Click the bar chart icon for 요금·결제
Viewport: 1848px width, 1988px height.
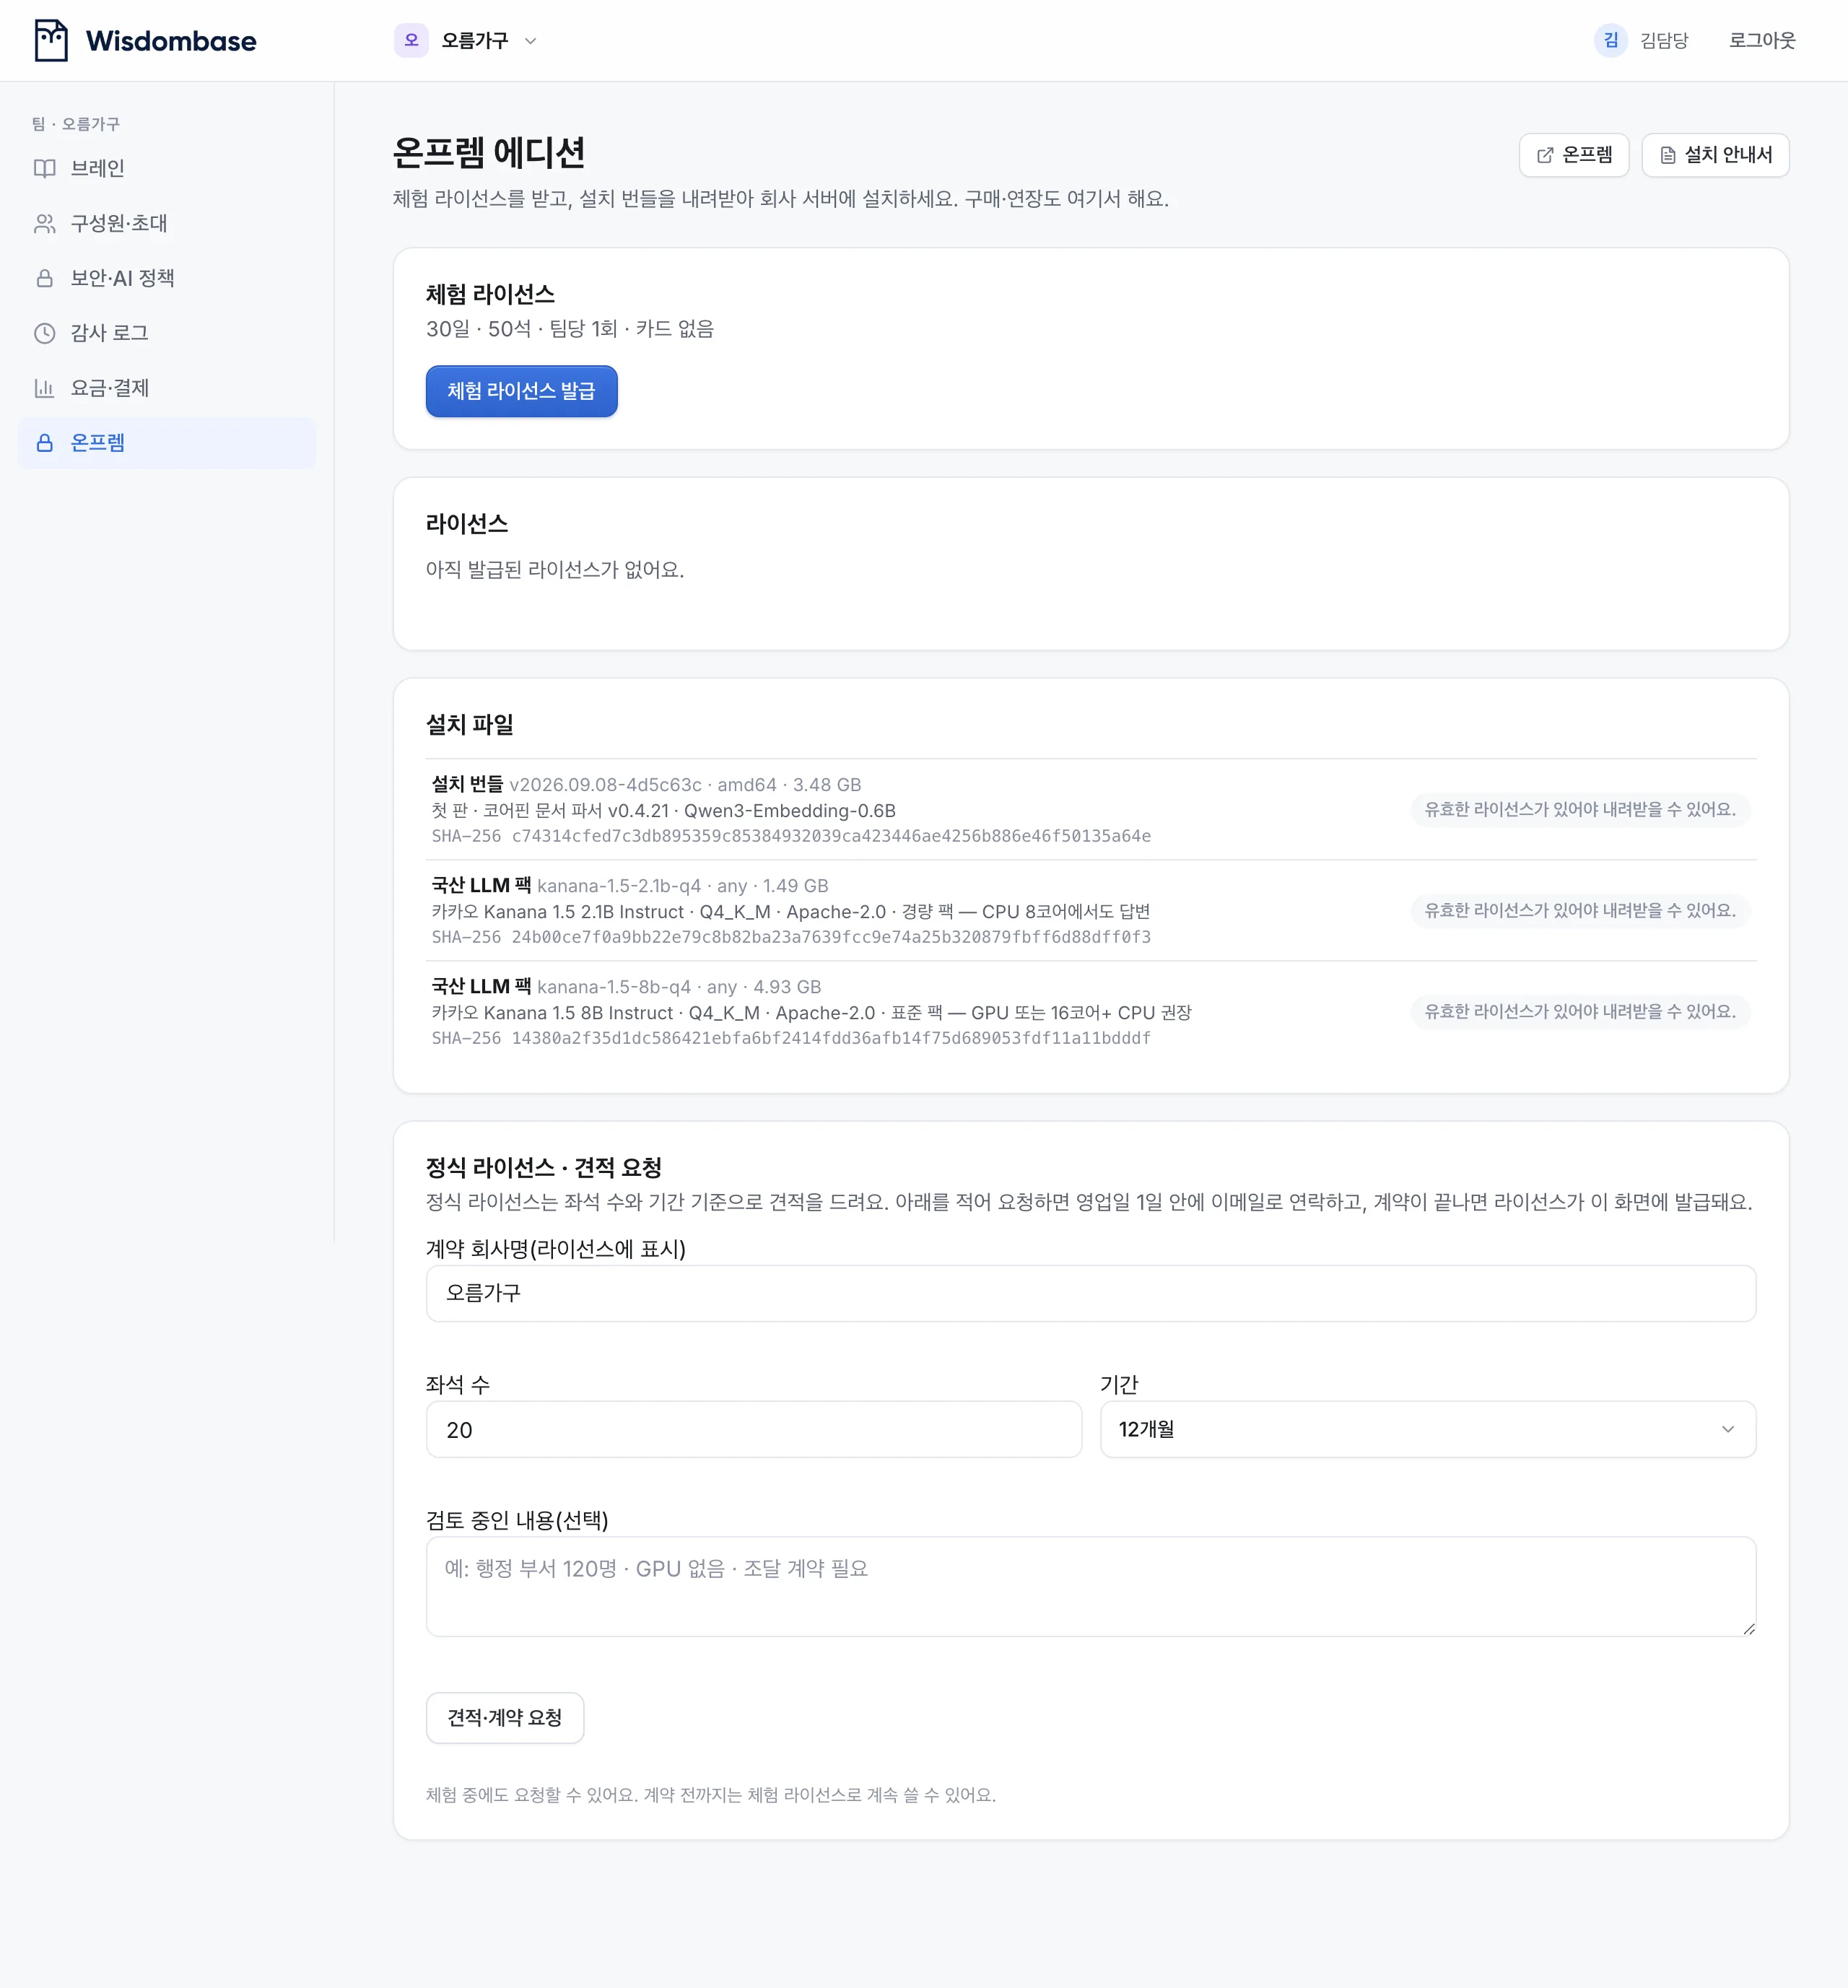click(45, 389)
